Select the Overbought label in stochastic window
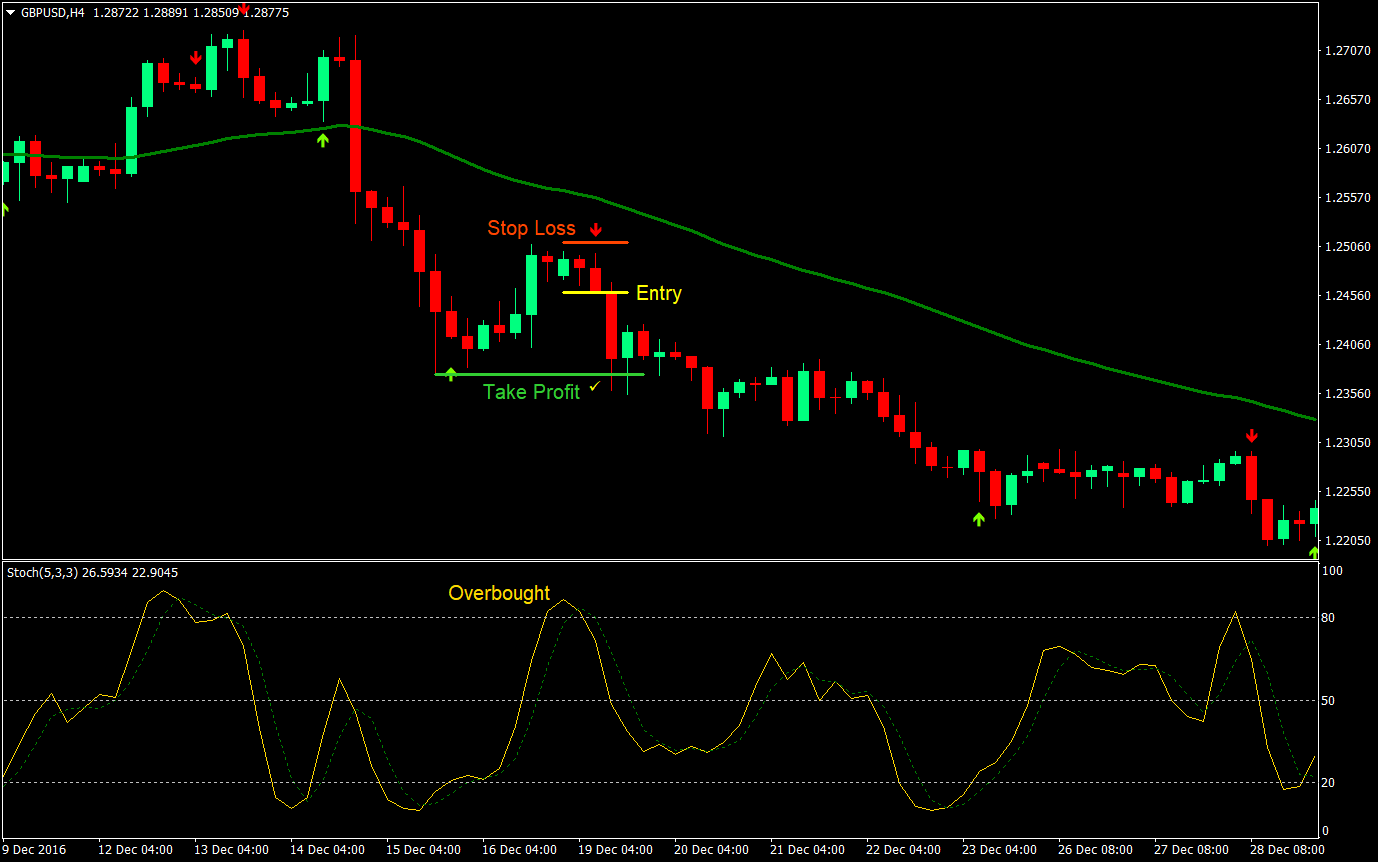1378x862 pixels. [499, 593]
